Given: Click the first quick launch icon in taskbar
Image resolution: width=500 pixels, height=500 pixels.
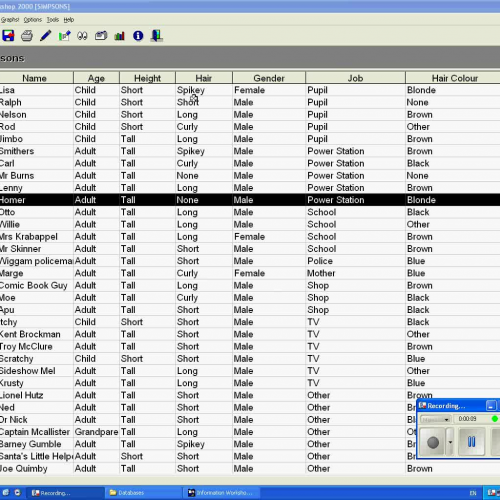Looking at the screenshot, I should click(x=6, y=492).
